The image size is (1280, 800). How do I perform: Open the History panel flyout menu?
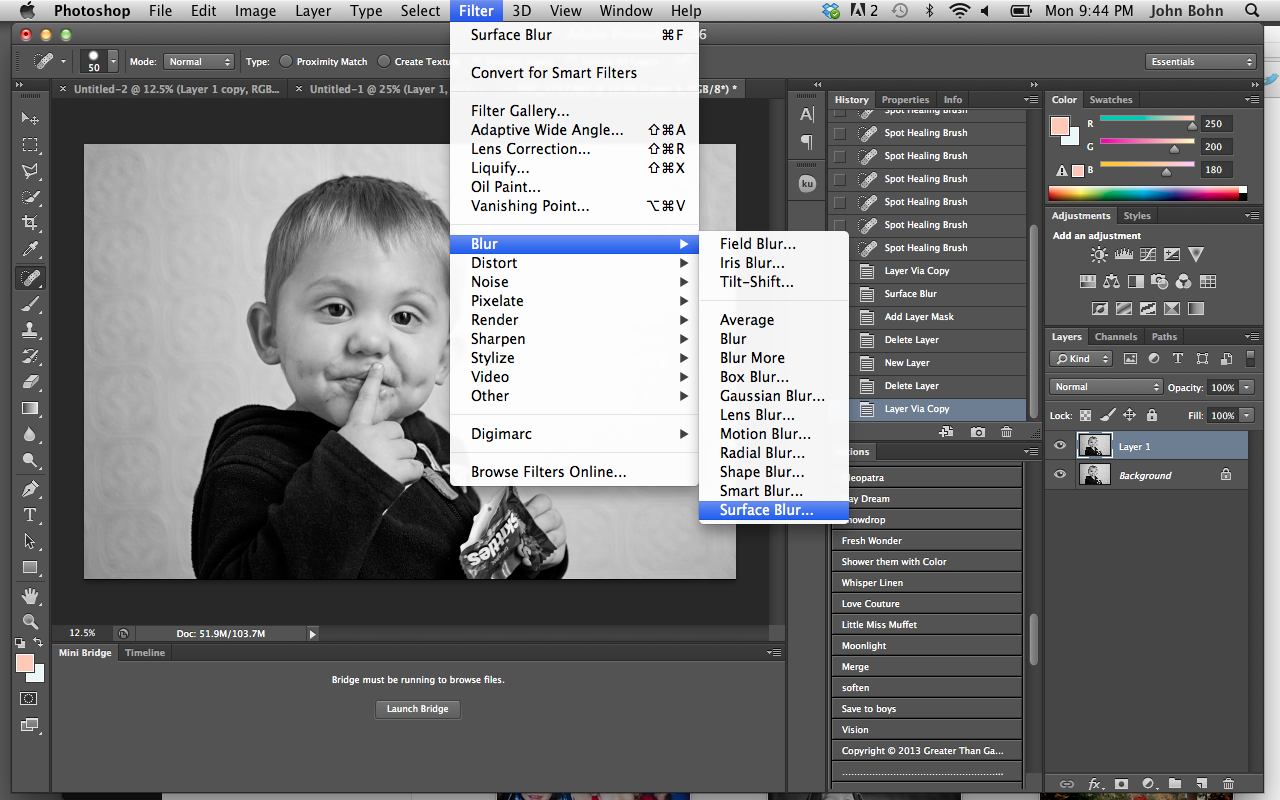1030,99
